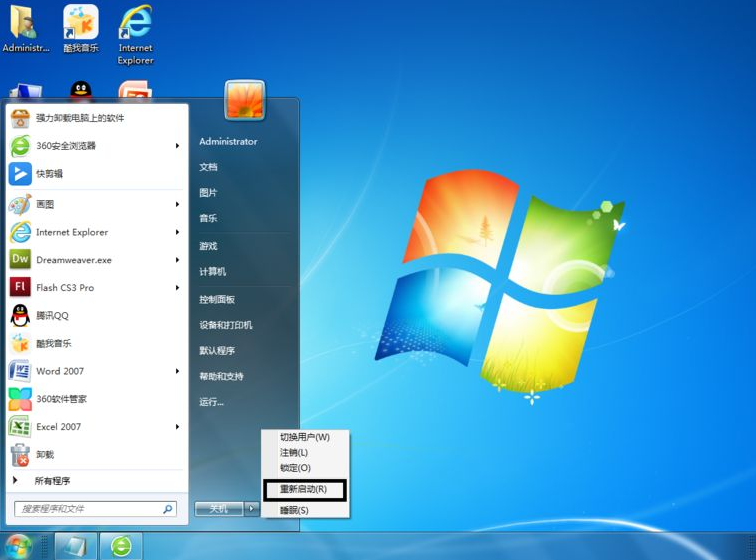Select 睡眠(S) in the power menu

[294, 510]
